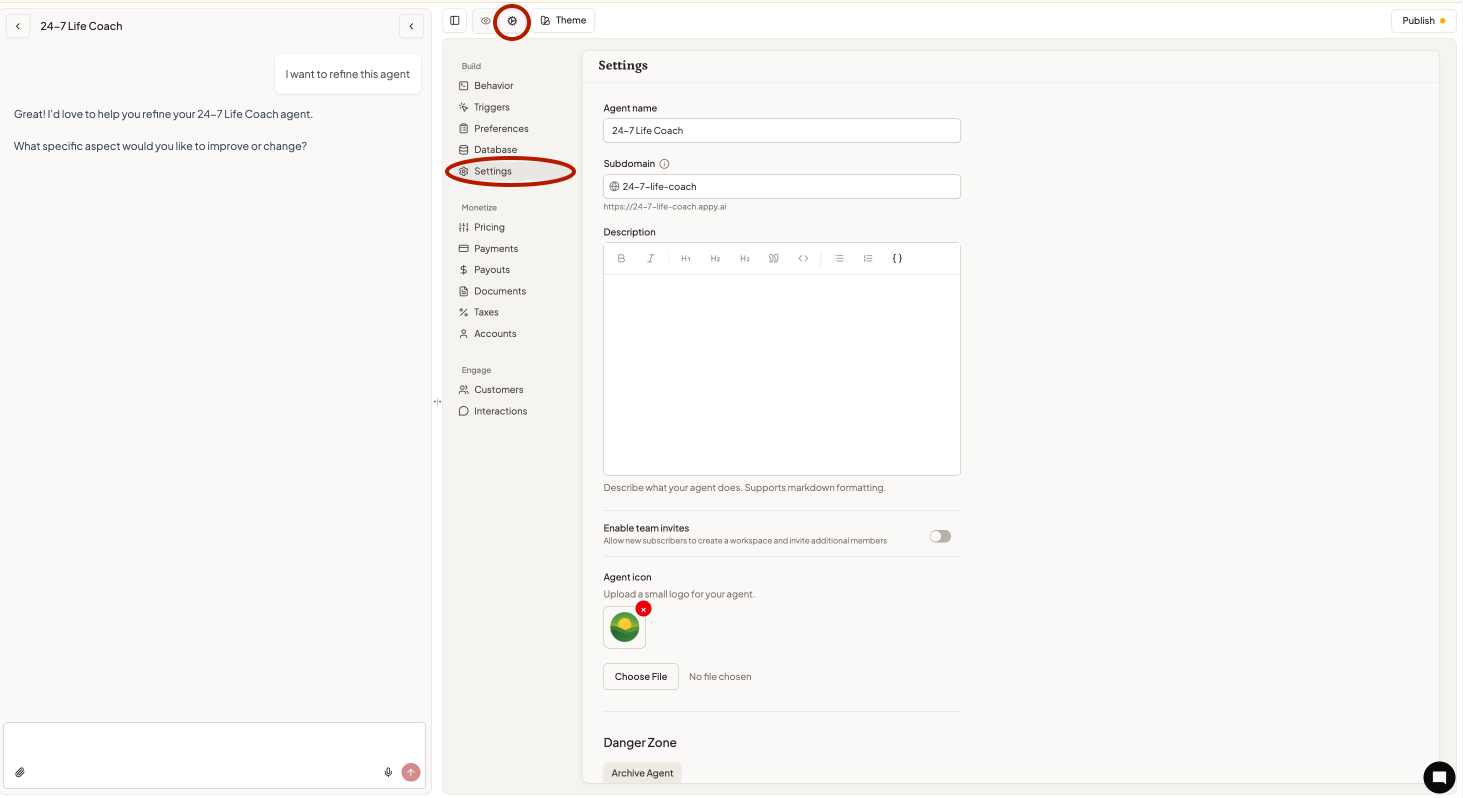Click the agent icon thumbnail

pyautogui.click(x=624, y=628)
